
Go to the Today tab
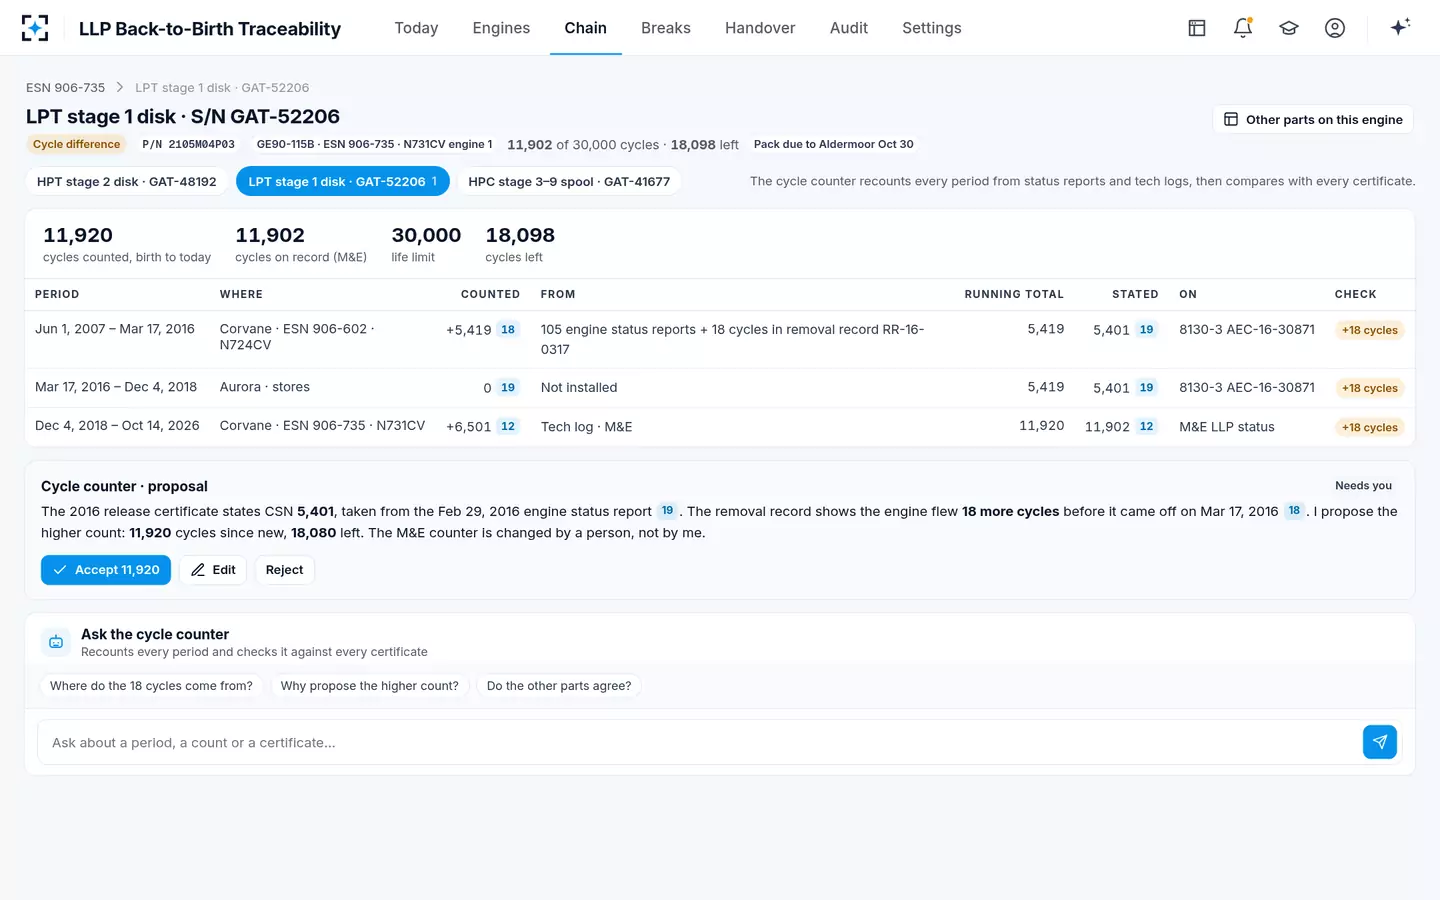[416, 28]
